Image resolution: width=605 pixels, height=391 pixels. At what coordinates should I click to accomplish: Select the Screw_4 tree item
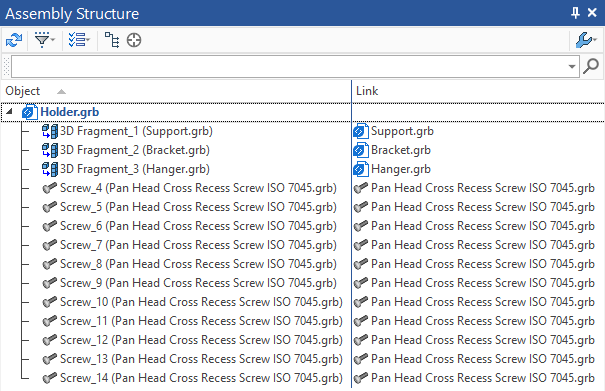coord(198,188)
